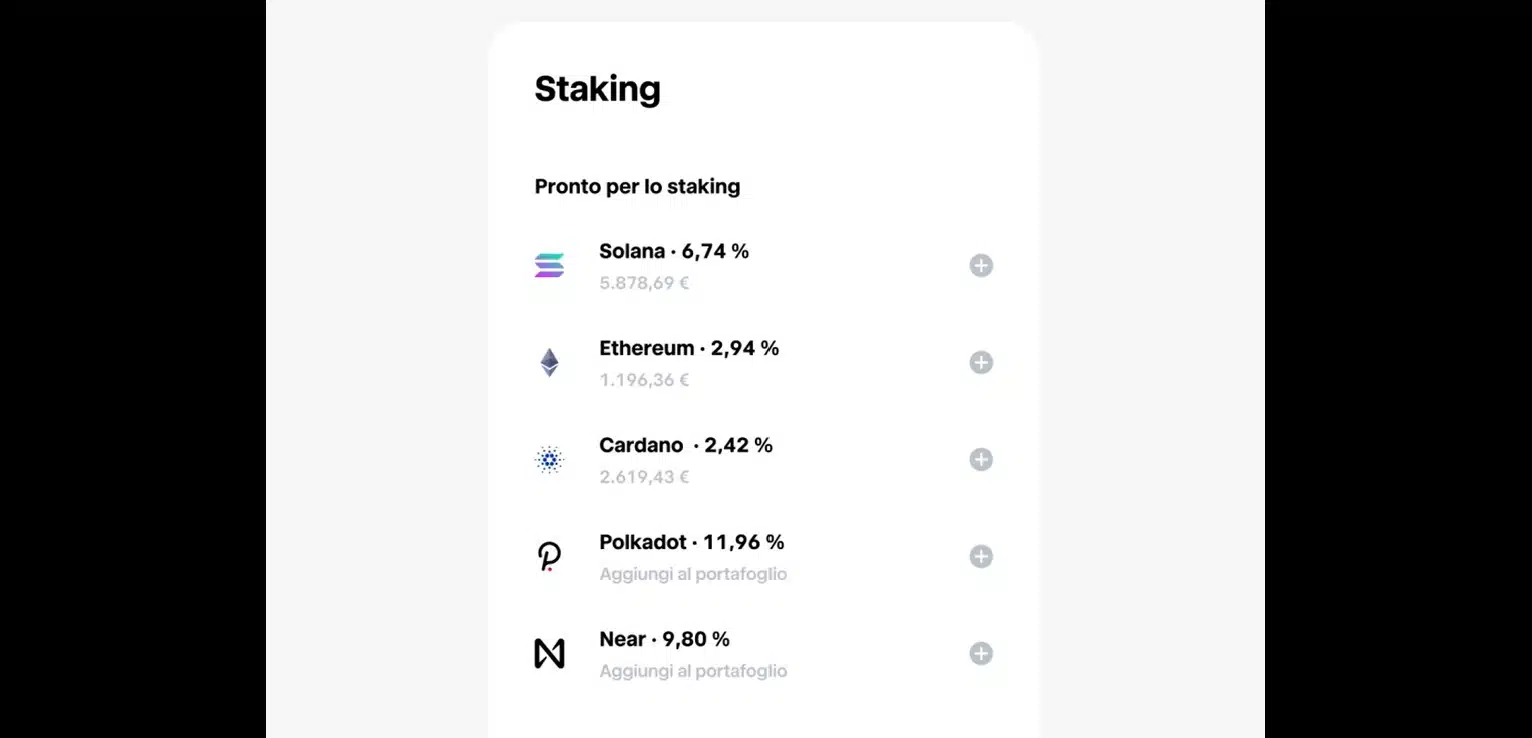1532x738 pixels.
Task: Tap the plus icon next to Cardano
Action: 981,459
